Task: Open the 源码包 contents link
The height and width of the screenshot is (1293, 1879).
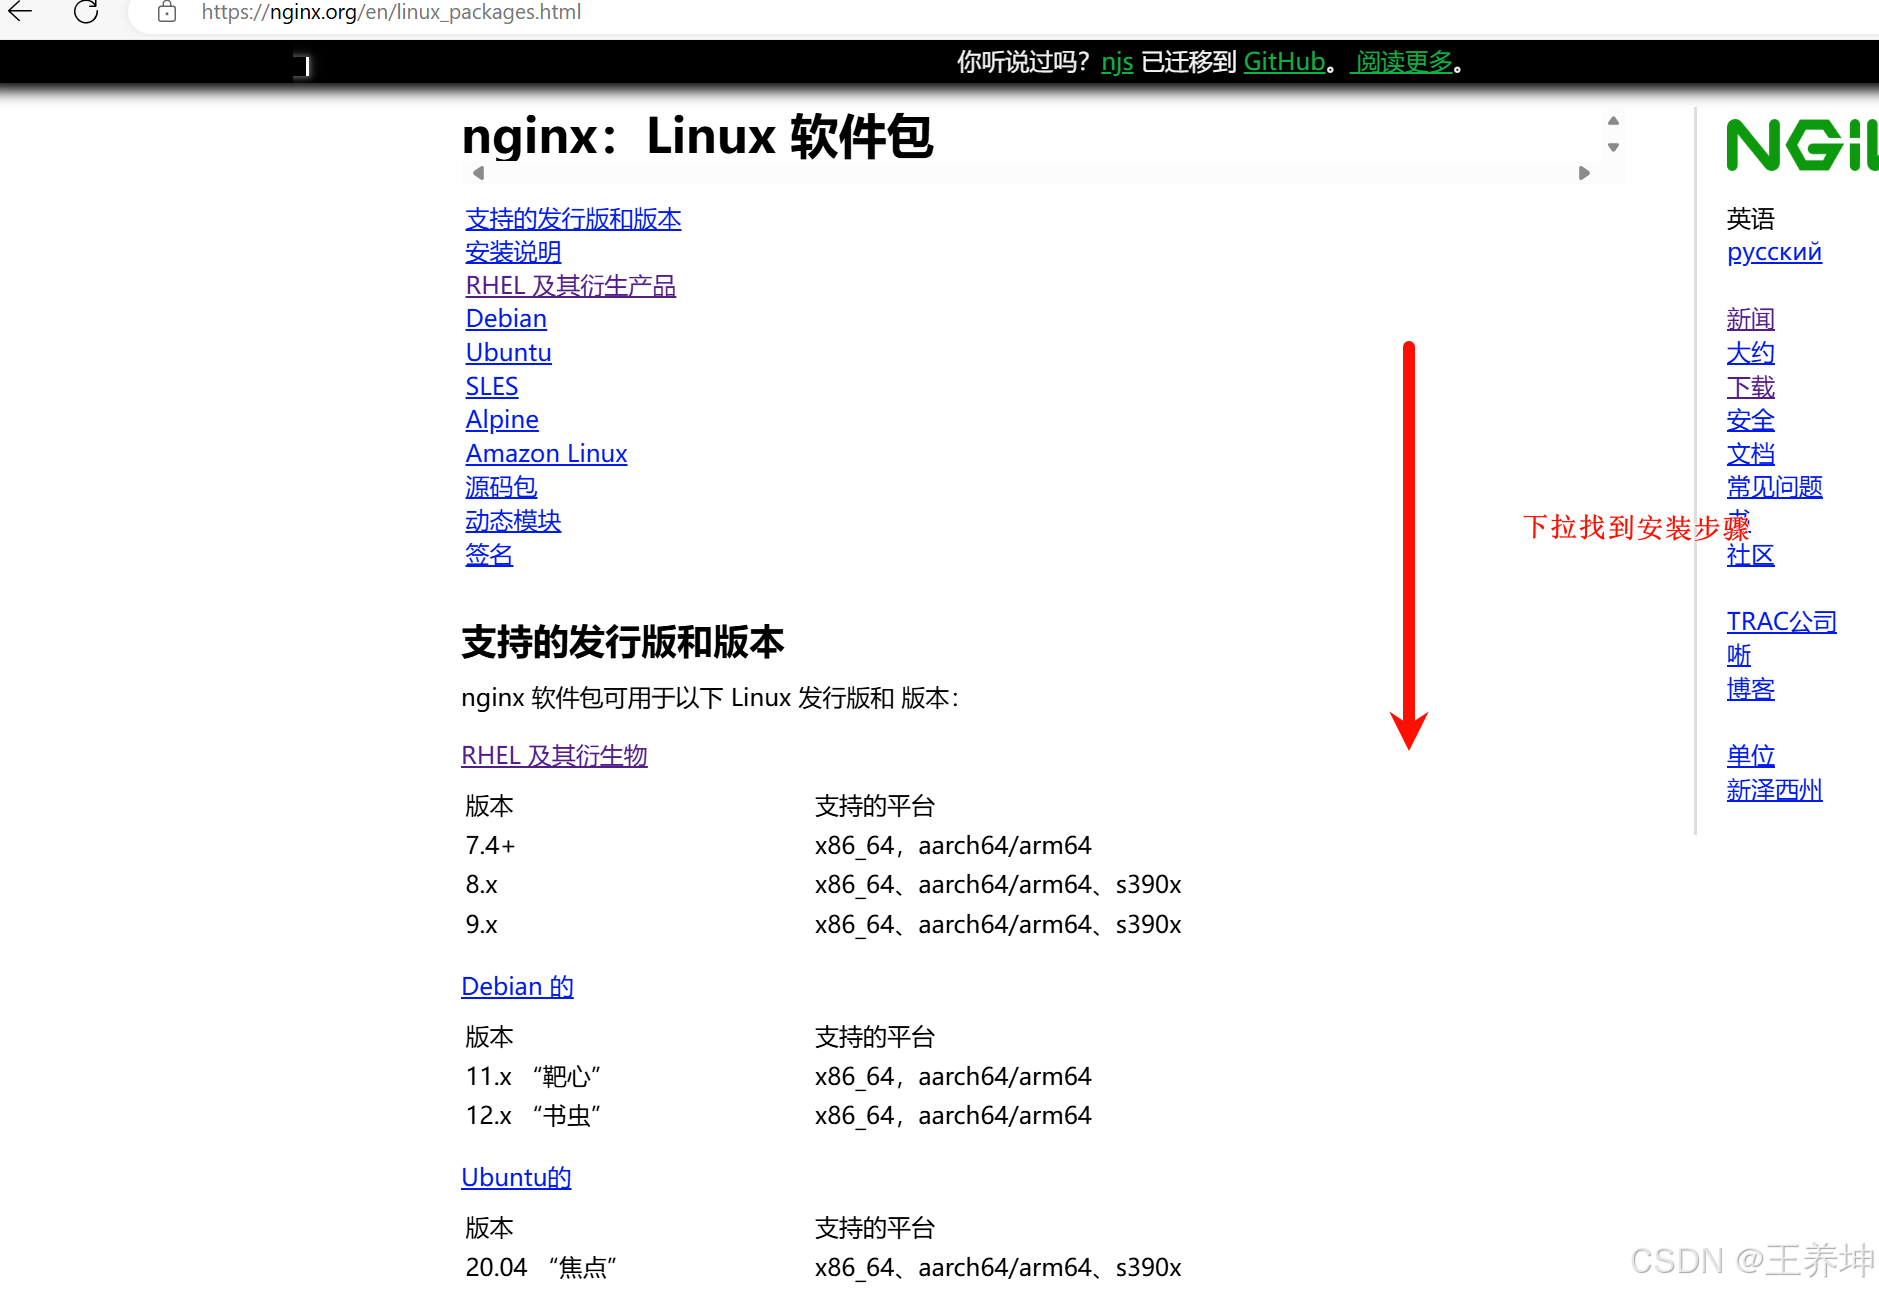Action: [501, 487]
